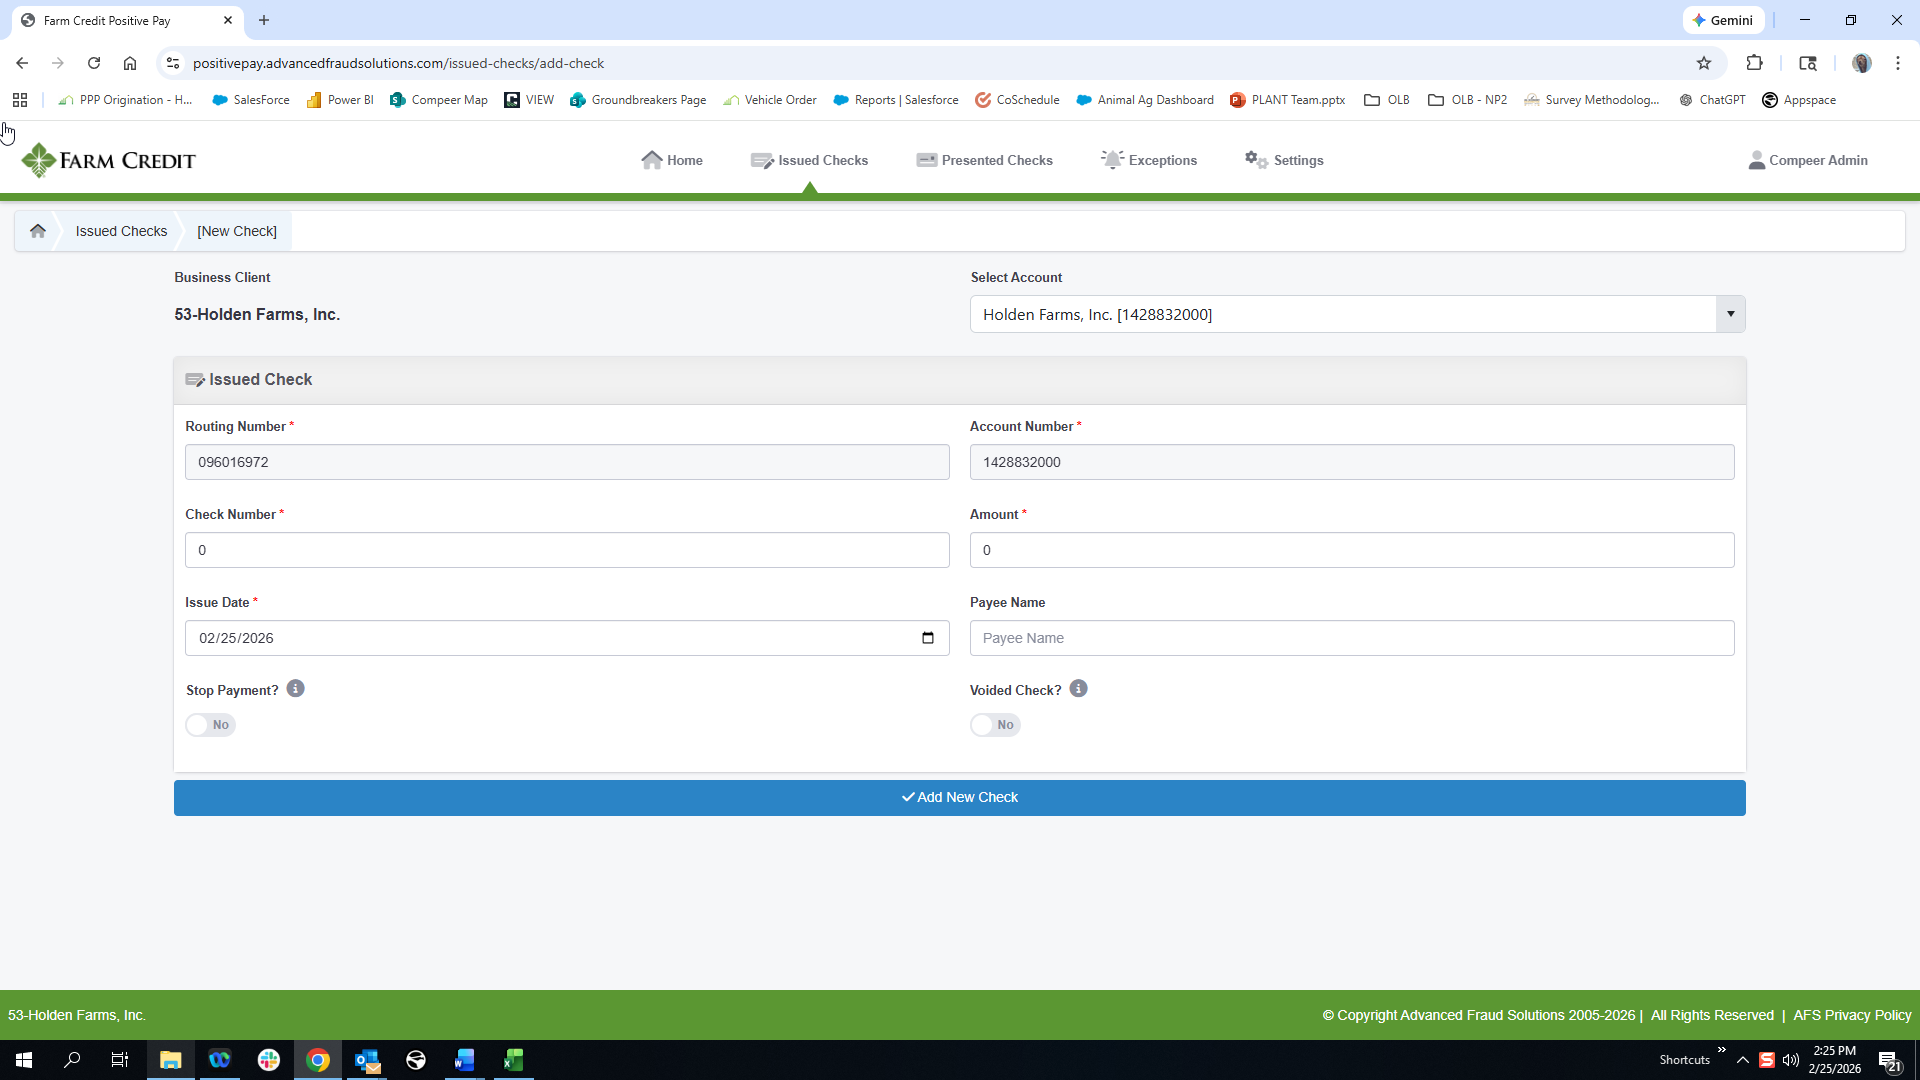The image size is (1920, 1080).
Task: Click the site information icon in address bar
Action: point(173,63)
